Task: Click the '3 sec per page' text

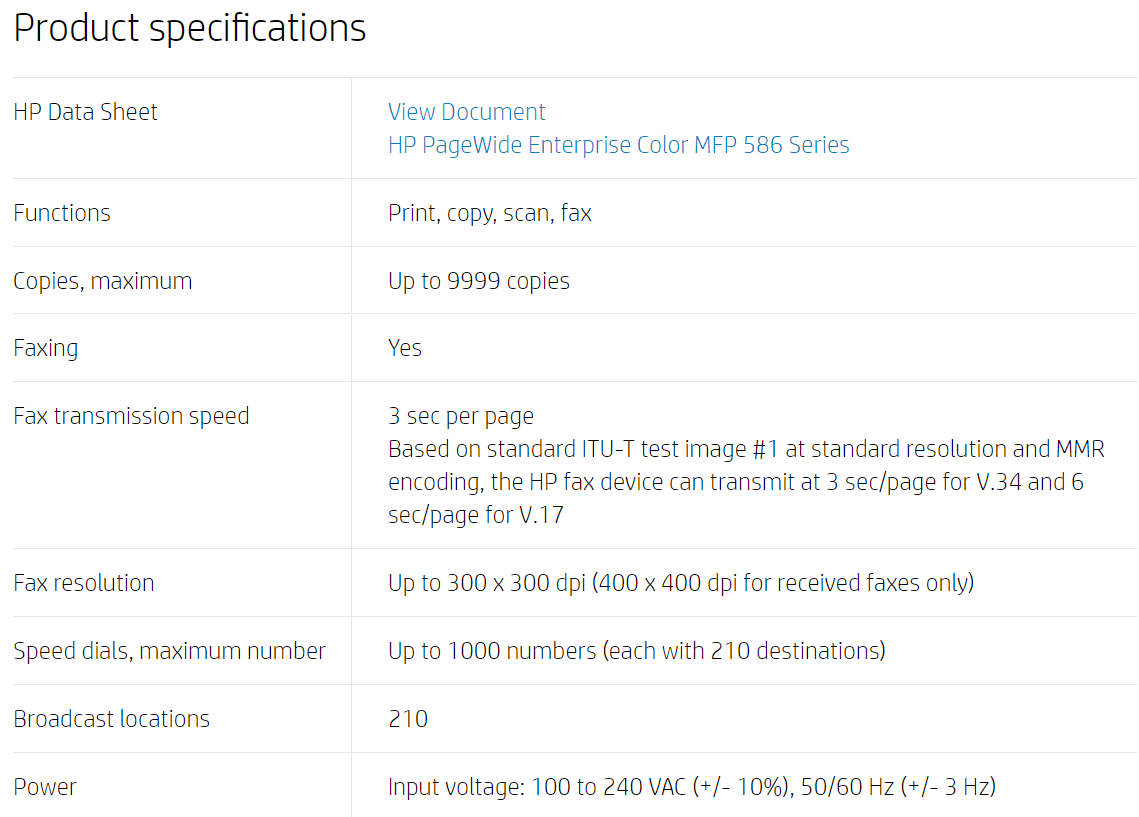Action: [x=460, y=416]
